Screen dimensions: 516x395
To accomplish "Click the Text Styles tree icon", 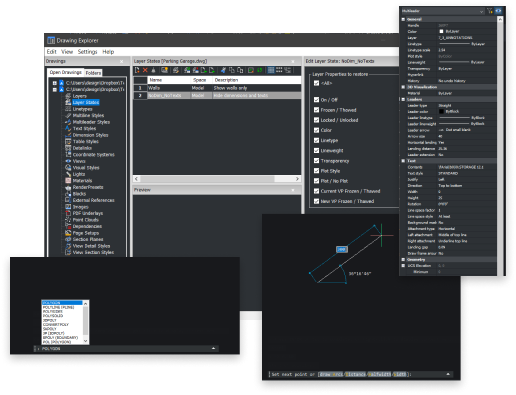I will pyautogui.click(x=68, y=128).
